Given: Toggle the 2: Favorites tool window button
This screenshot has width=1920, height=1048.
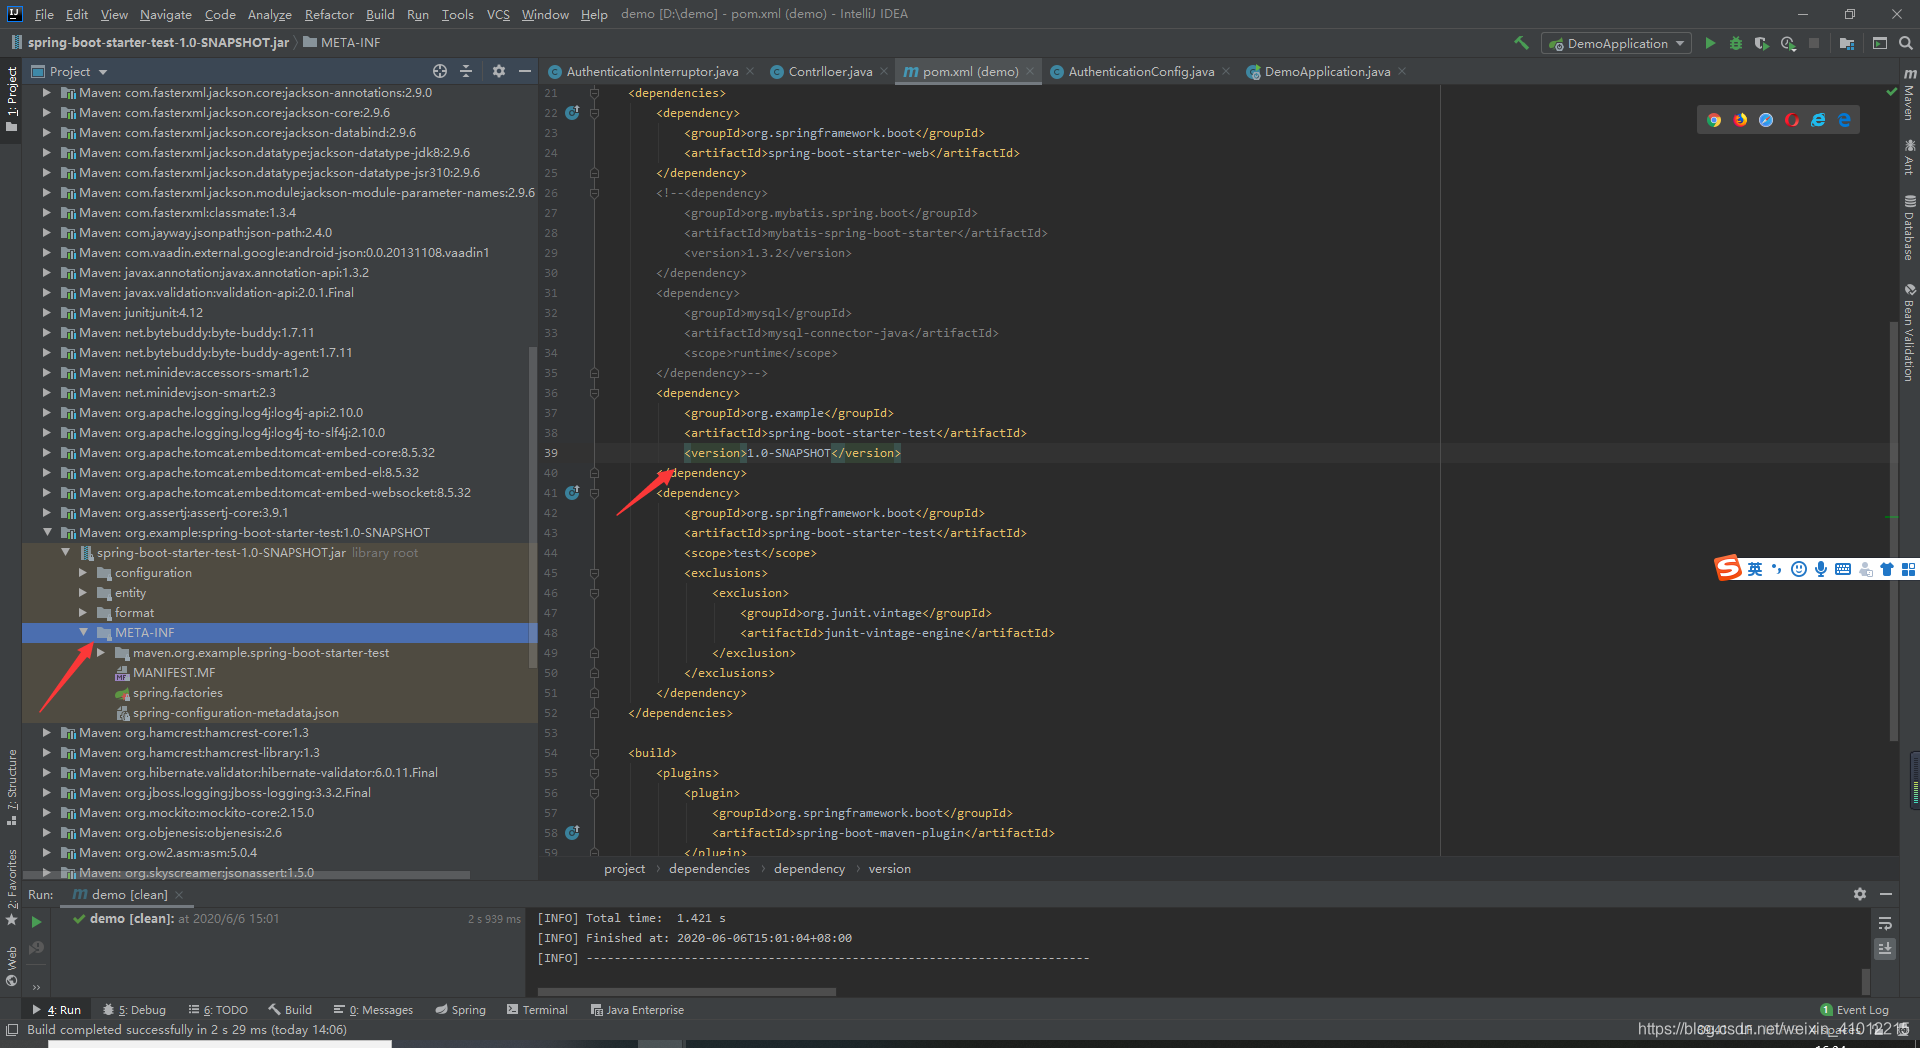Looking at the screenshot, I should coord(11,887).
